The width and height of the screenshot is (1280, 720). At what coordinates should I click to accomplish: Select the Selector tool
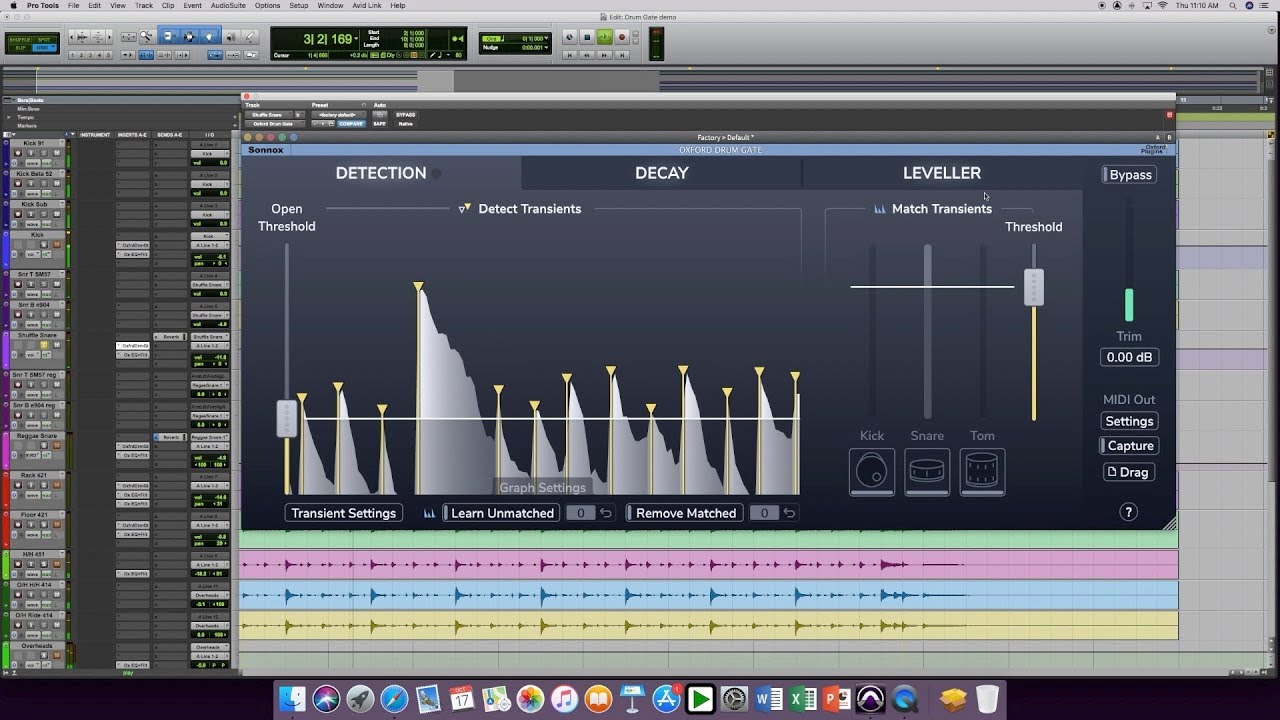click(189, 36)
